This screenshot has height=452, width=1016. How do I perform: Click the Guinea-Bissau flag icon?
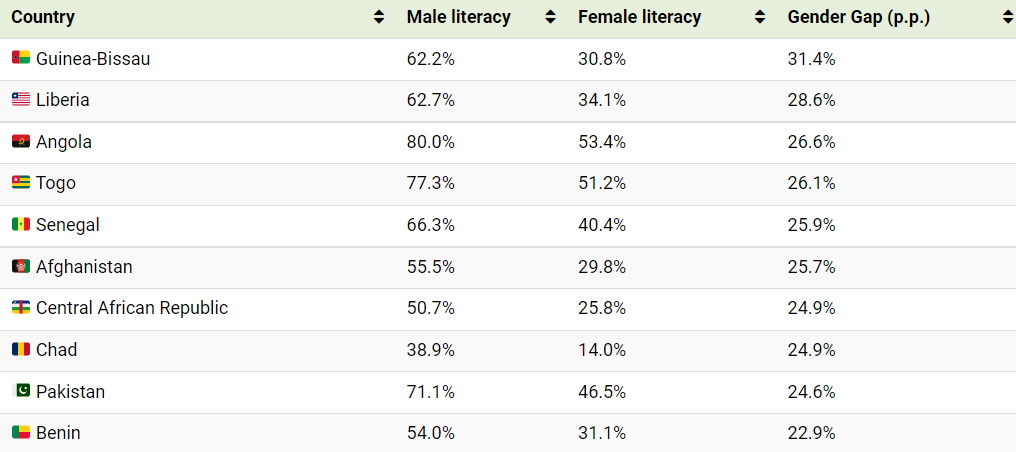21,59
